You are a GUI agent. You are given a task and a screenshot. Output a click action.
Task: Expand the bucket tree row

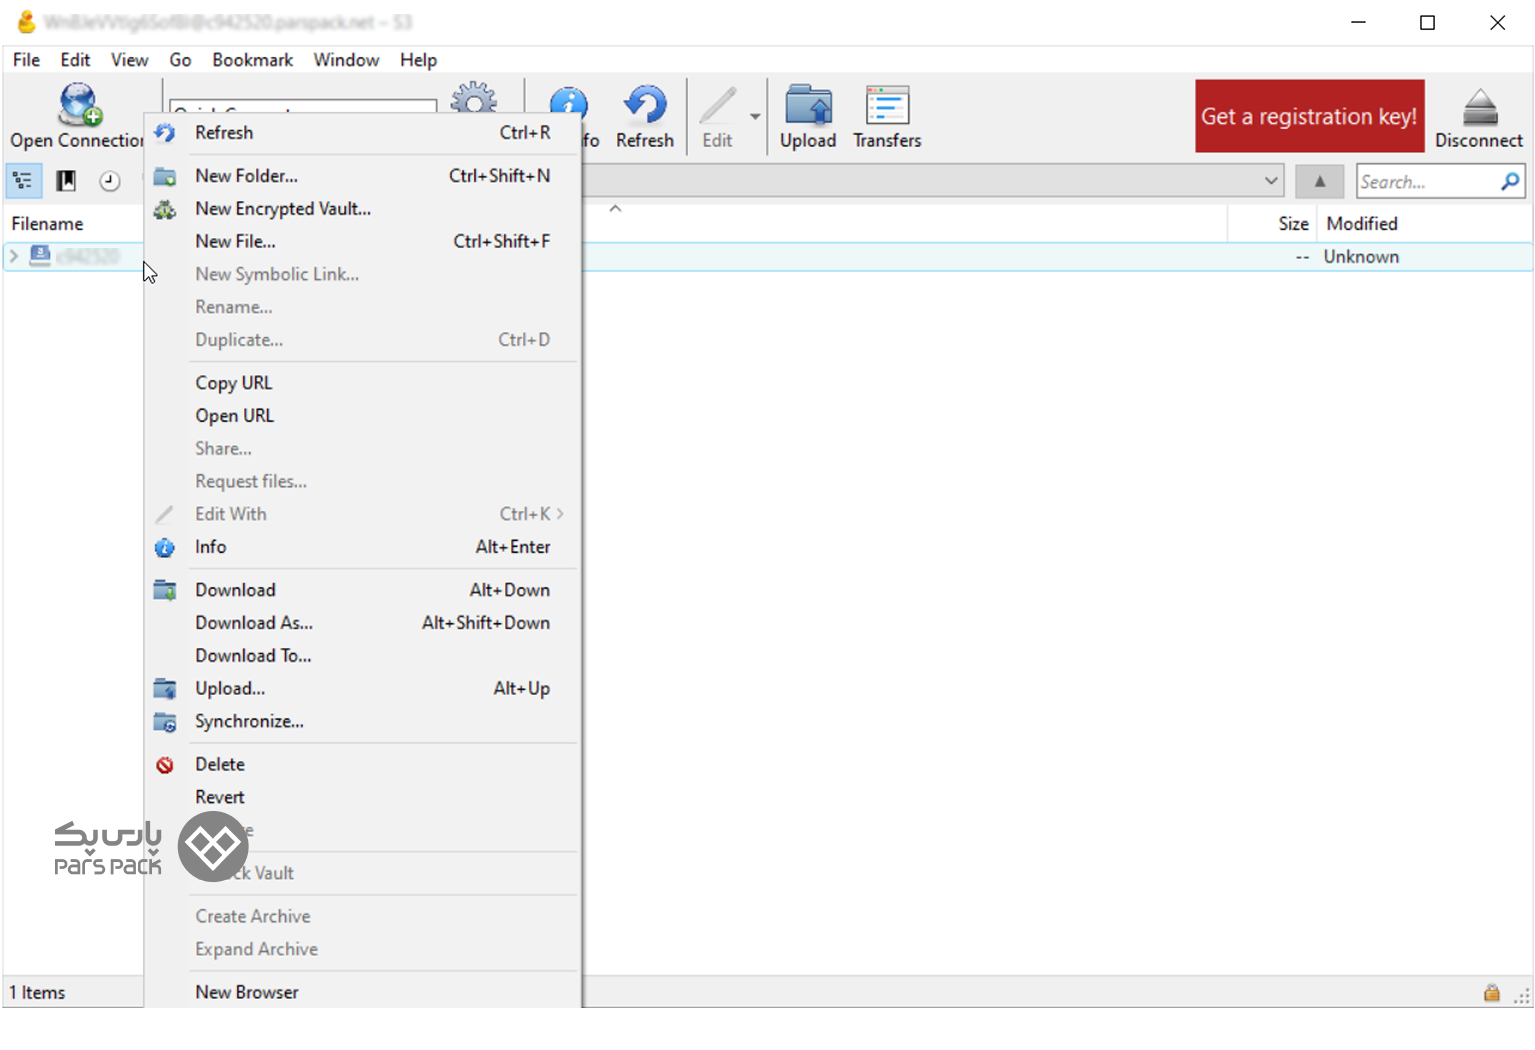pos(14,257)
